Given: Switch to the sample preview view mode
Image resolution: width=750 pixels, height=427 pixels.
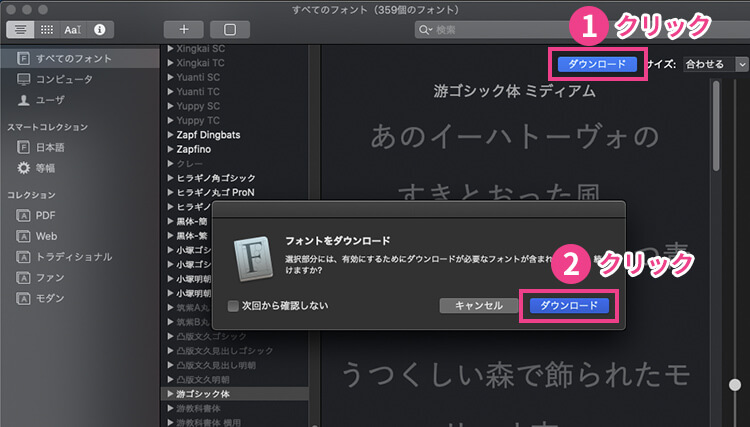Looking at the screenshot, I should point(22,29).
